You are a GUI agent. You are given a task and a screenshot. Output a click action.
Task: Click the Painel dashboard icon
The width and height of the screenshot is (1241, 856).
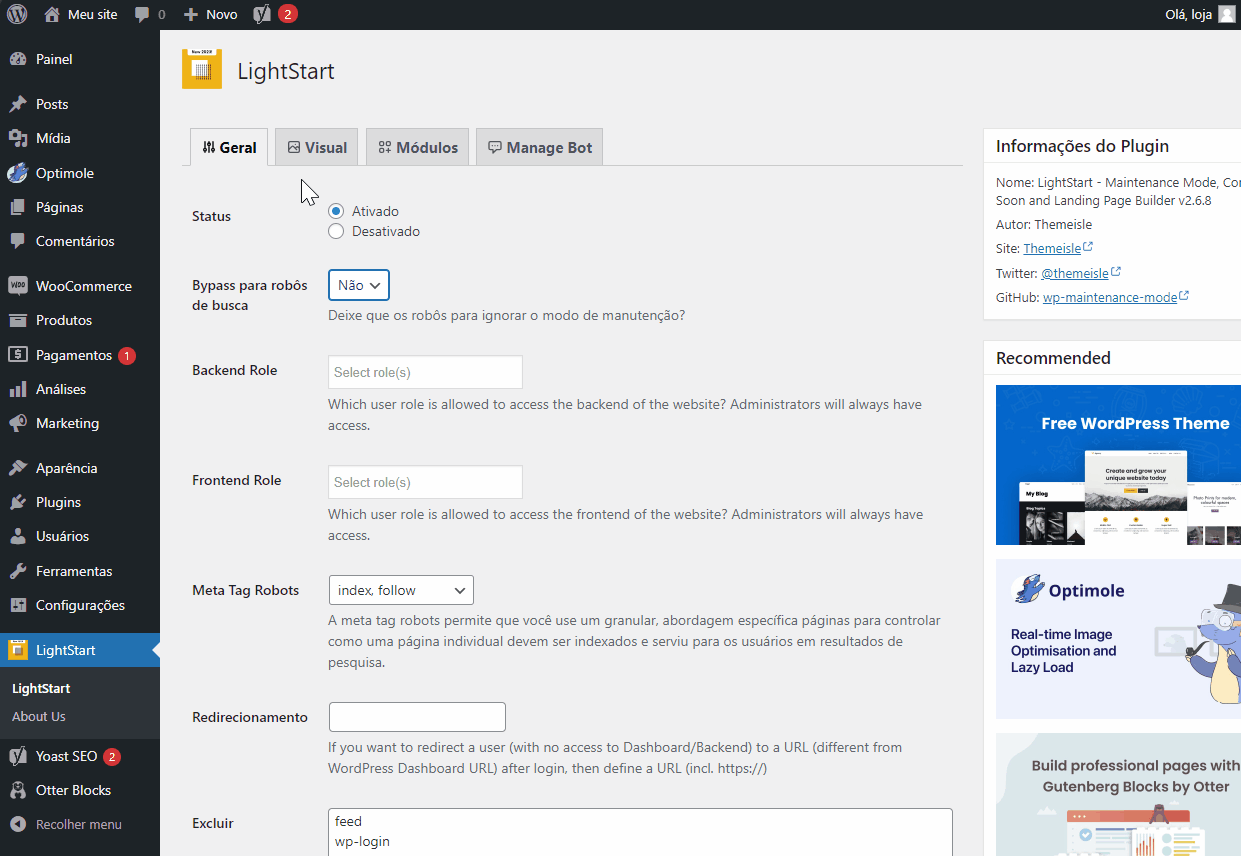[x=18, y=59]
